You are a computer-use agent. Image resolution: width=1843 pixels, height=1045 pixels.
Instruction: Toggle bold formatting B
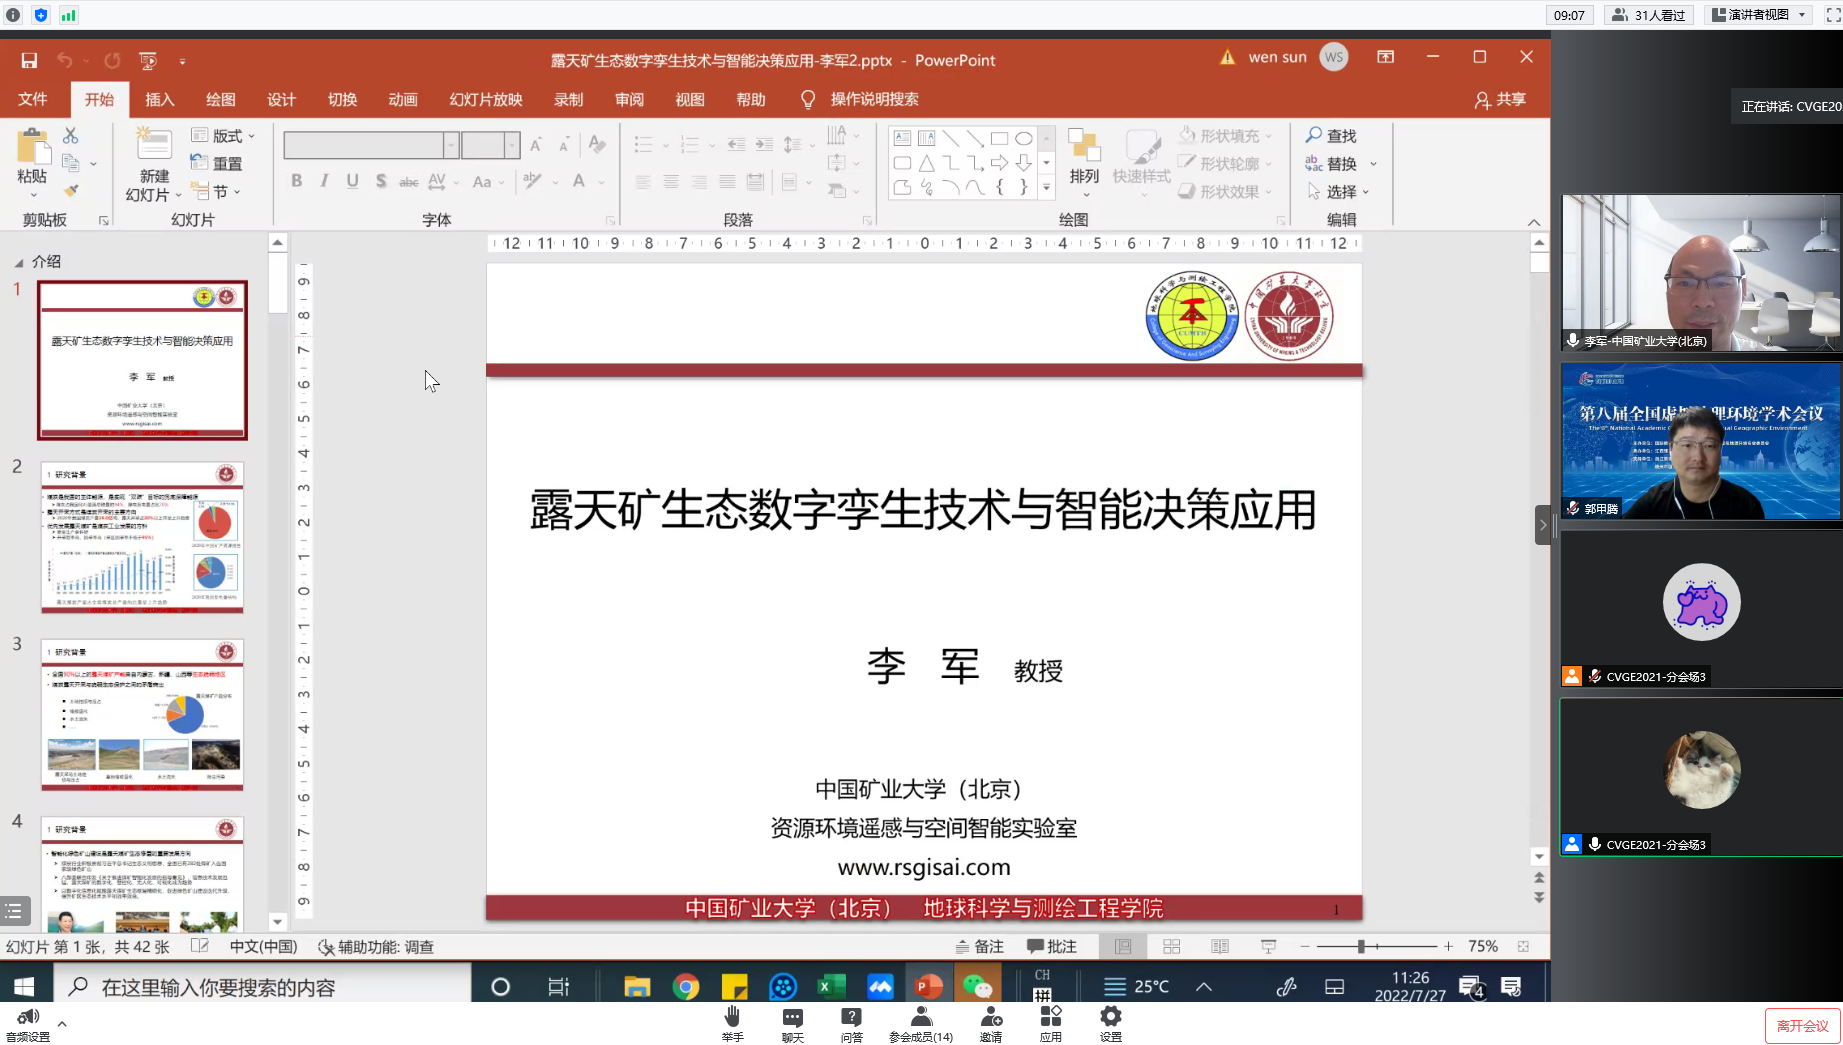[x=296, y=181]
